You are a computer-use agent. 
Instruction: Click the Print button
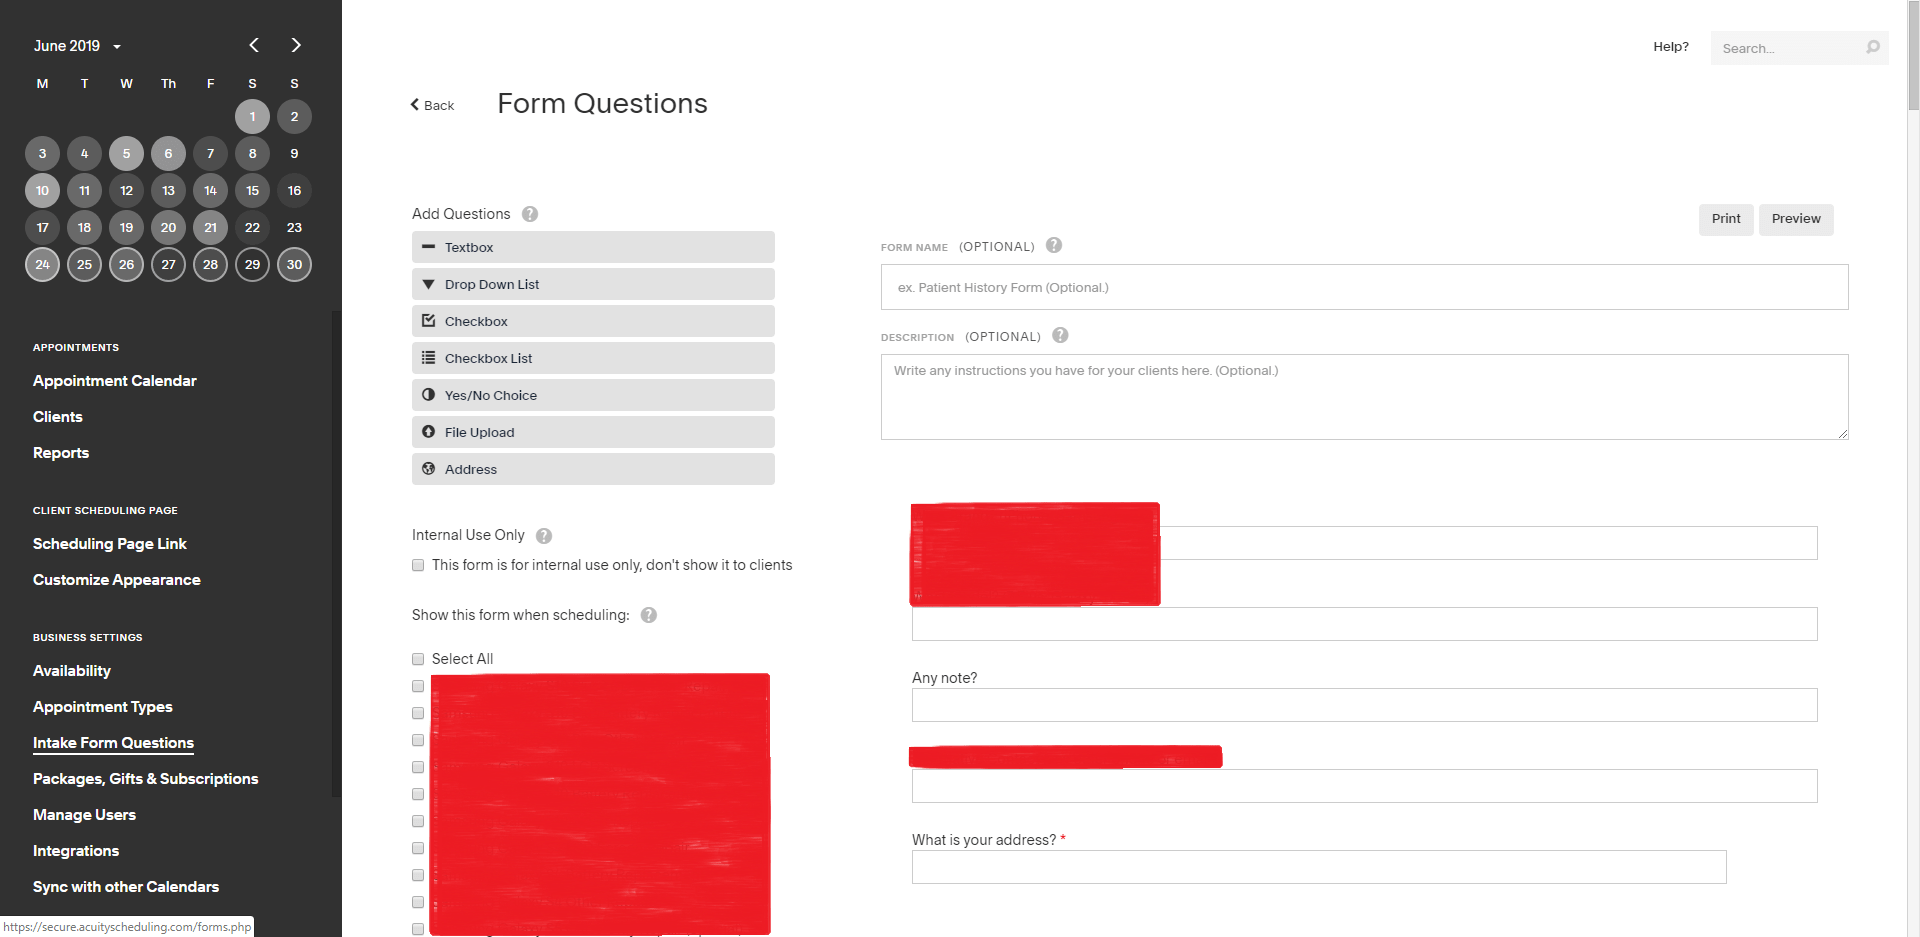[x=1725, y=219]
